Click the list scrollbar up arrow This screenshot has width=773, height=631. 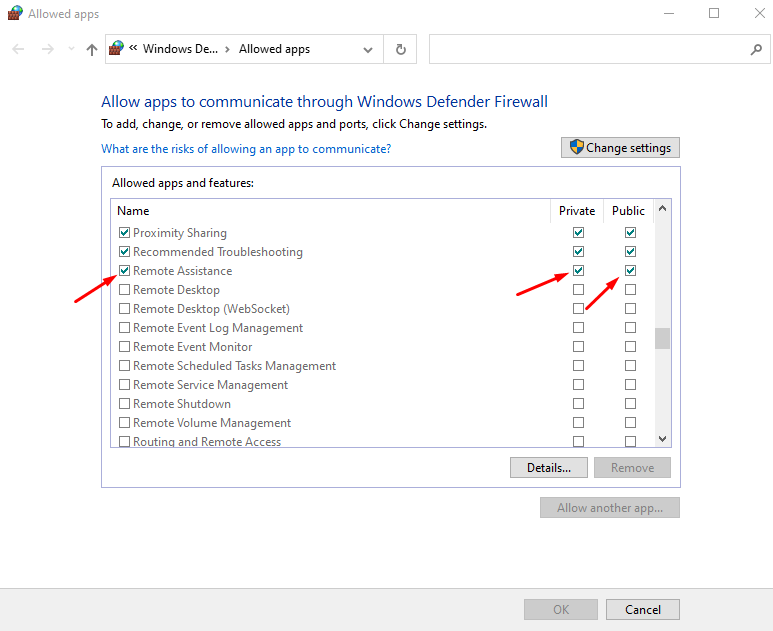tap(663, 209)
